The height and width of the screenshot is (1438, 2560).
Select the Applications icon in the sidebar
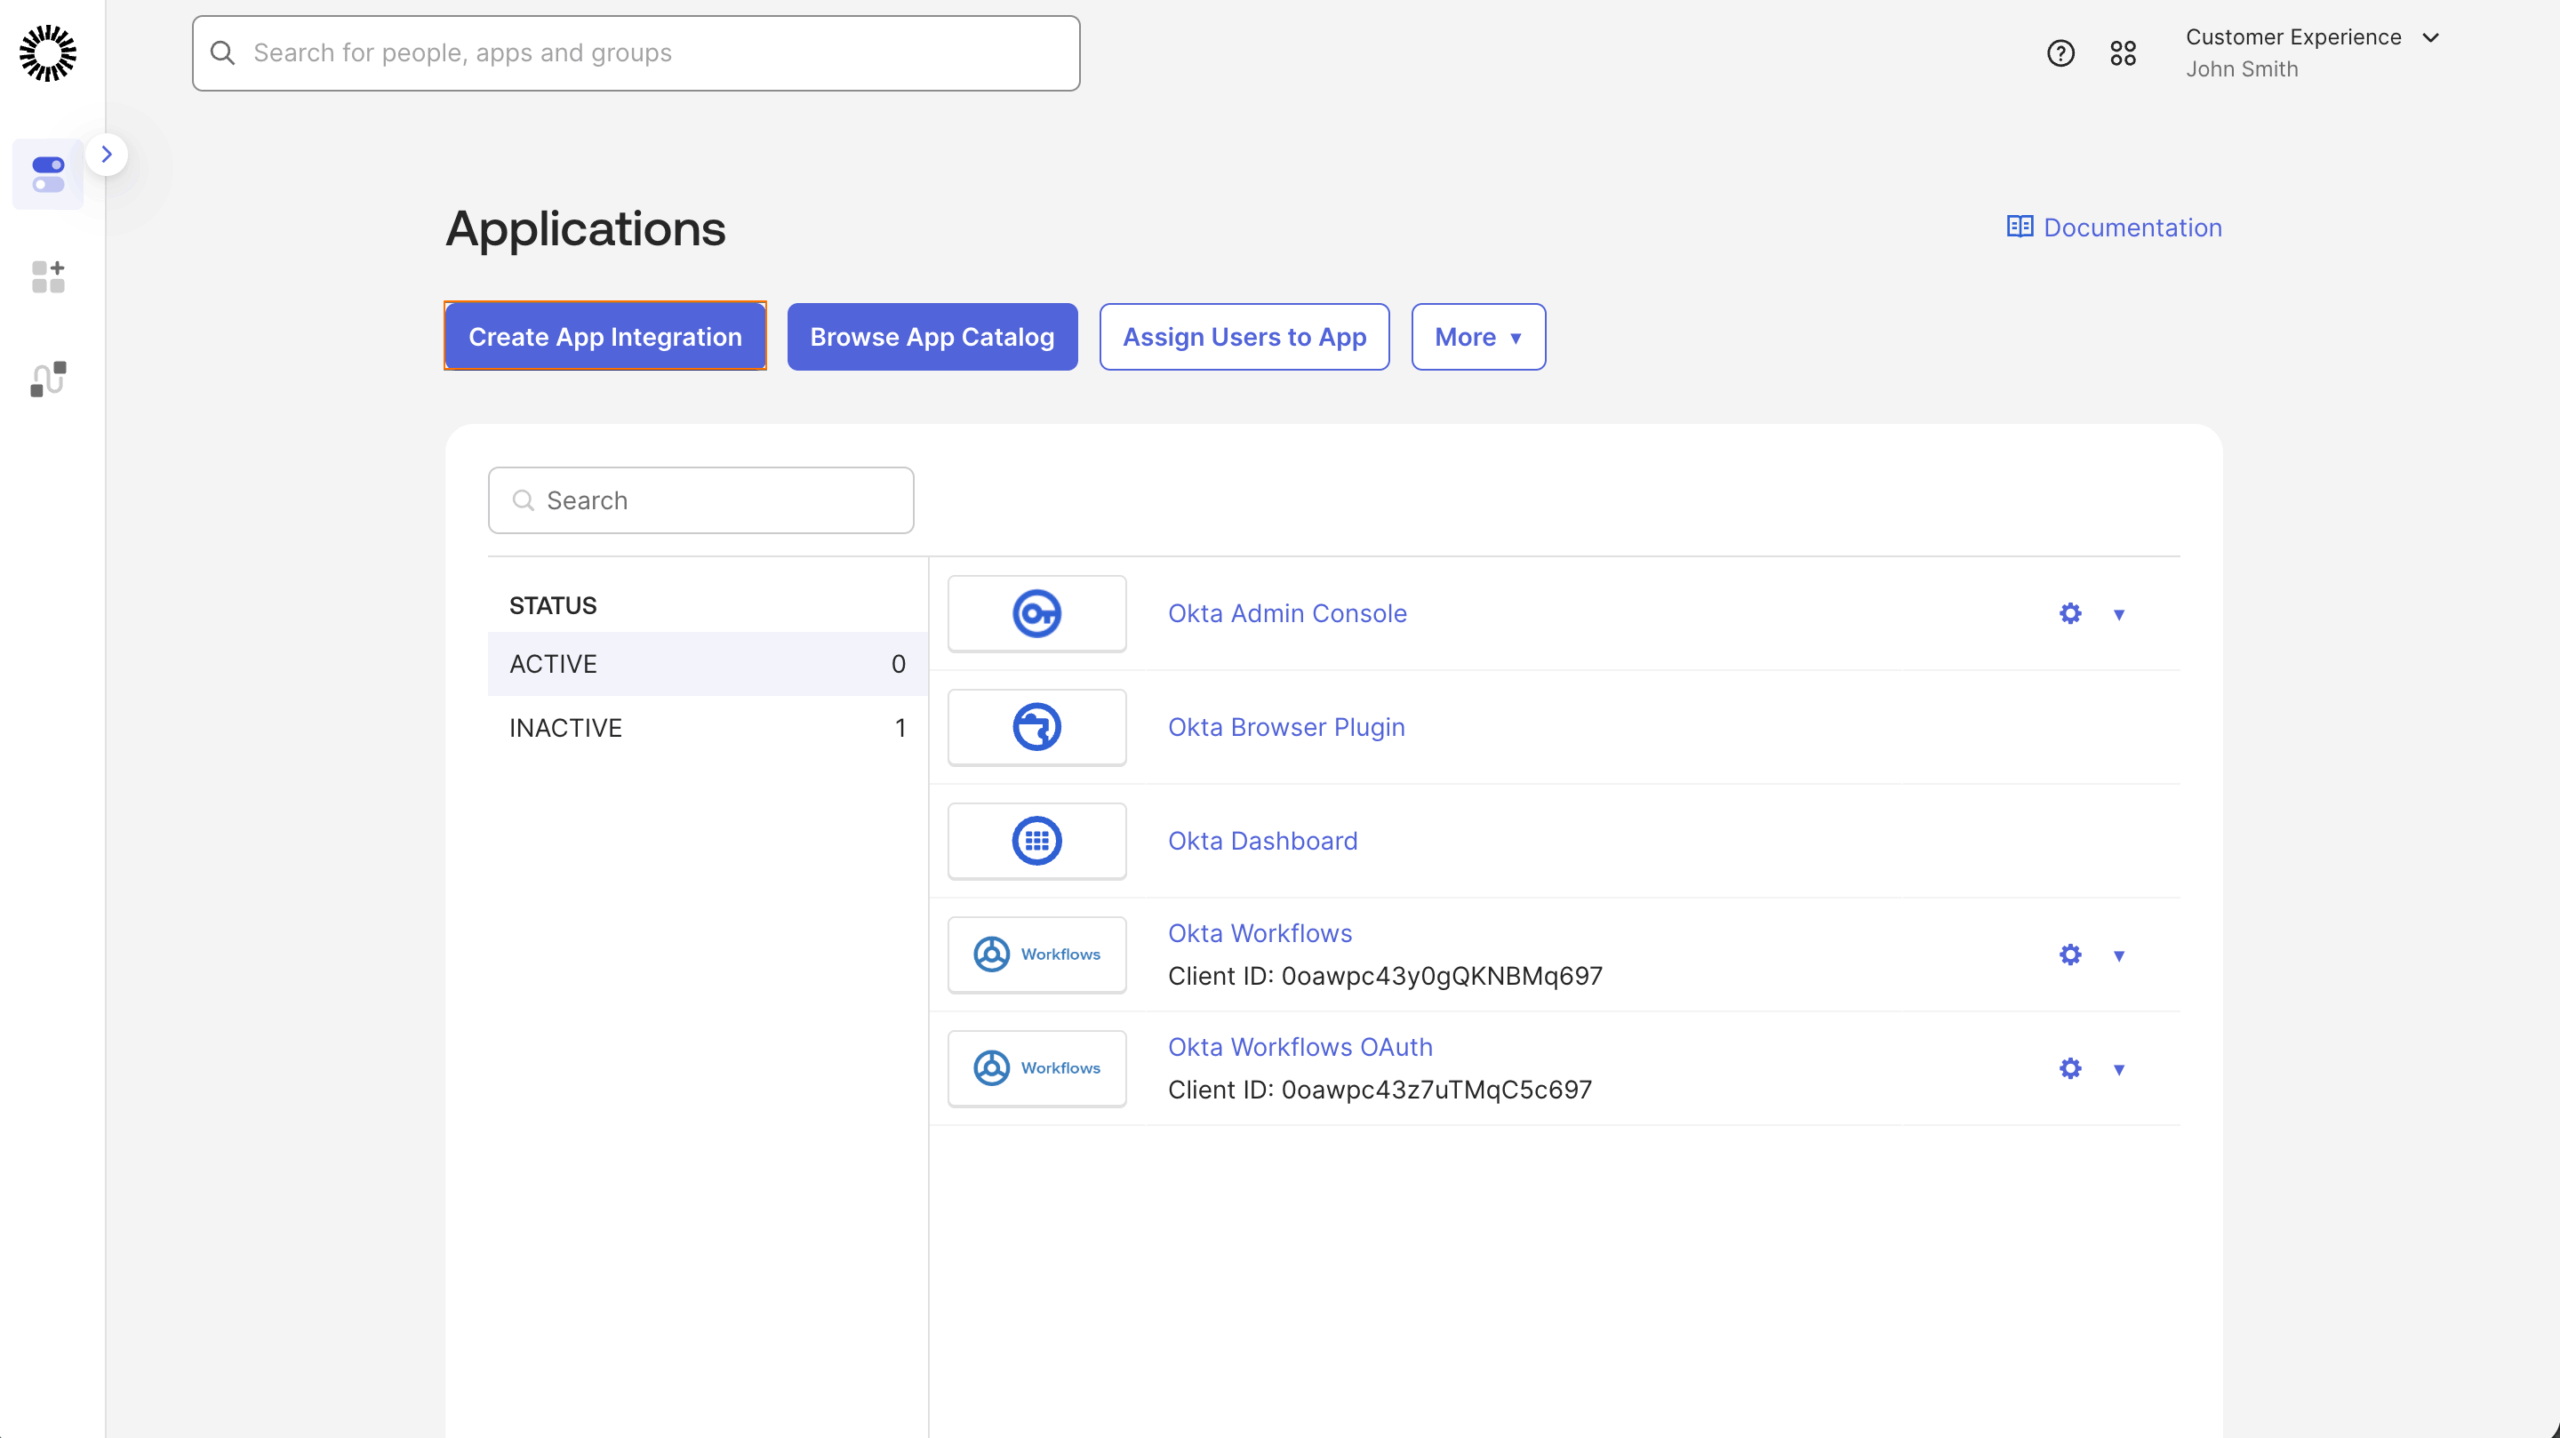point(47,174)
